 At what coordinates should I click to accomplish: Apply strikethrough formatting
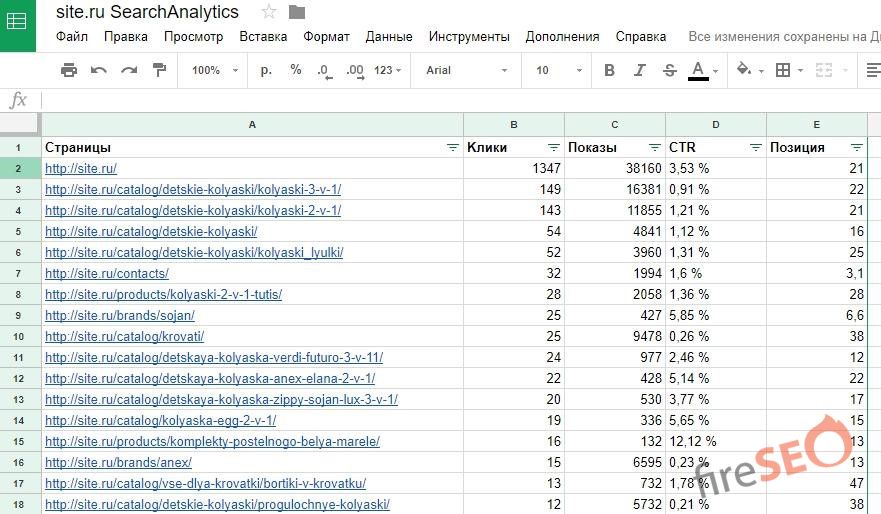point(668,70)
